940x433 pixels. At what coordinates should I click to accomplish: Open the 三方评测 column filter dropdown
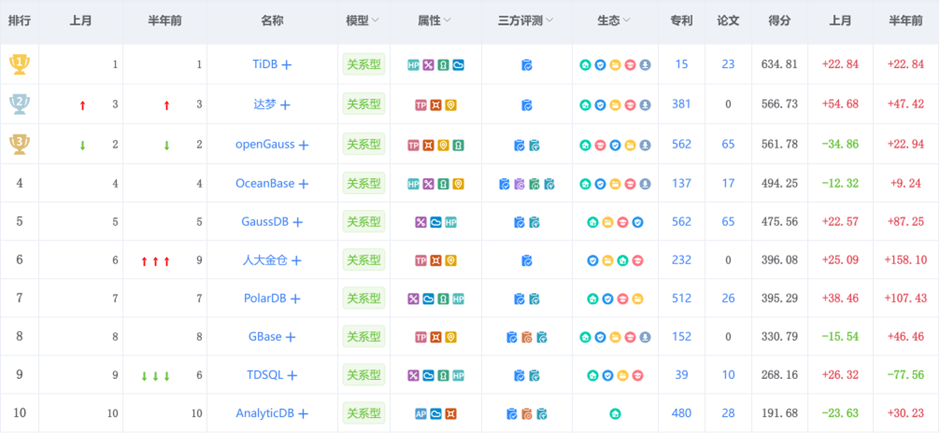click(549, 21)
